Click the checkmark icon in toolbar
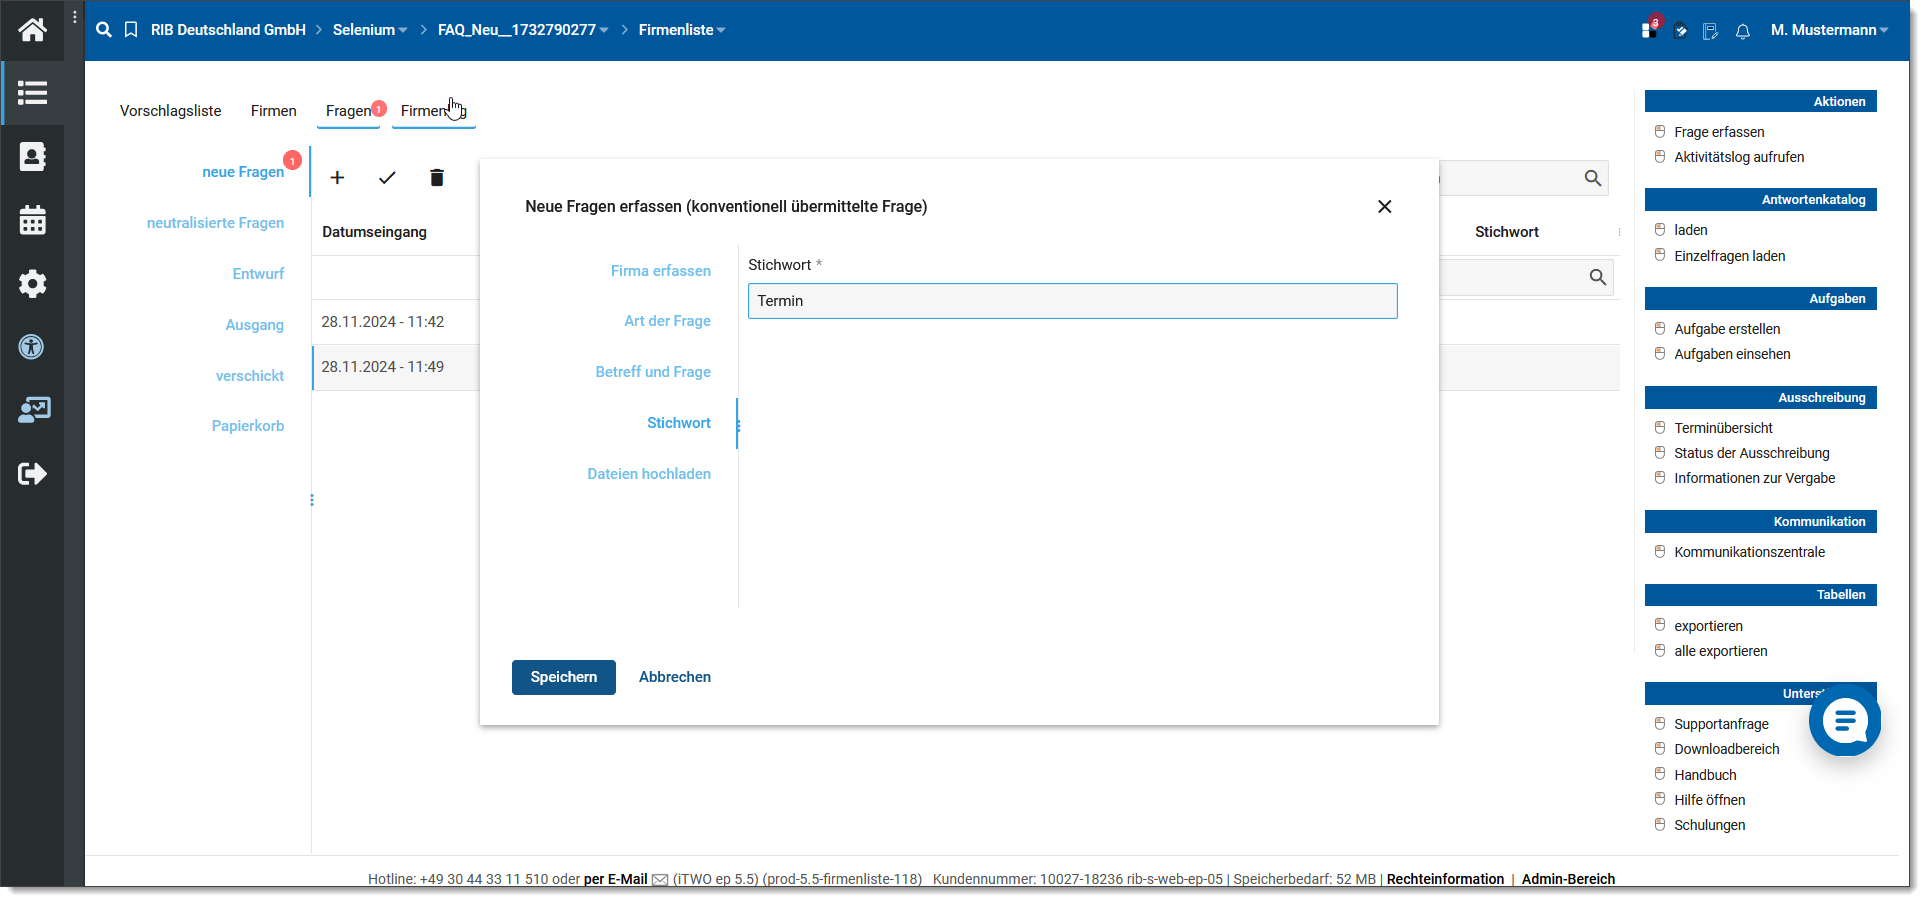Screen dimensions: 1925x902 387,178
